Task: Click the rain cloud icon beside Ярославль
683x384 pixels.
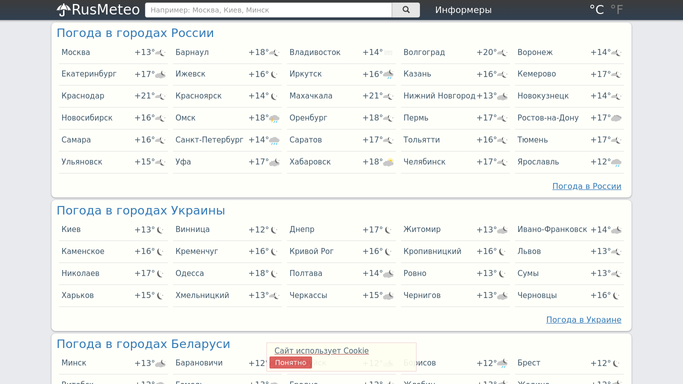Action: [616, 162]
